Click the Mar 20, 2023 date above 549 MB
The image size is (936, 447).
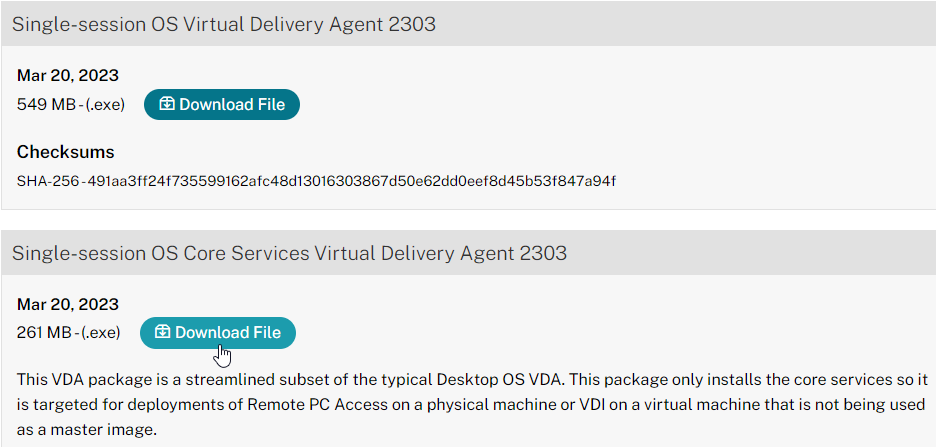click(x=67, y=75)
